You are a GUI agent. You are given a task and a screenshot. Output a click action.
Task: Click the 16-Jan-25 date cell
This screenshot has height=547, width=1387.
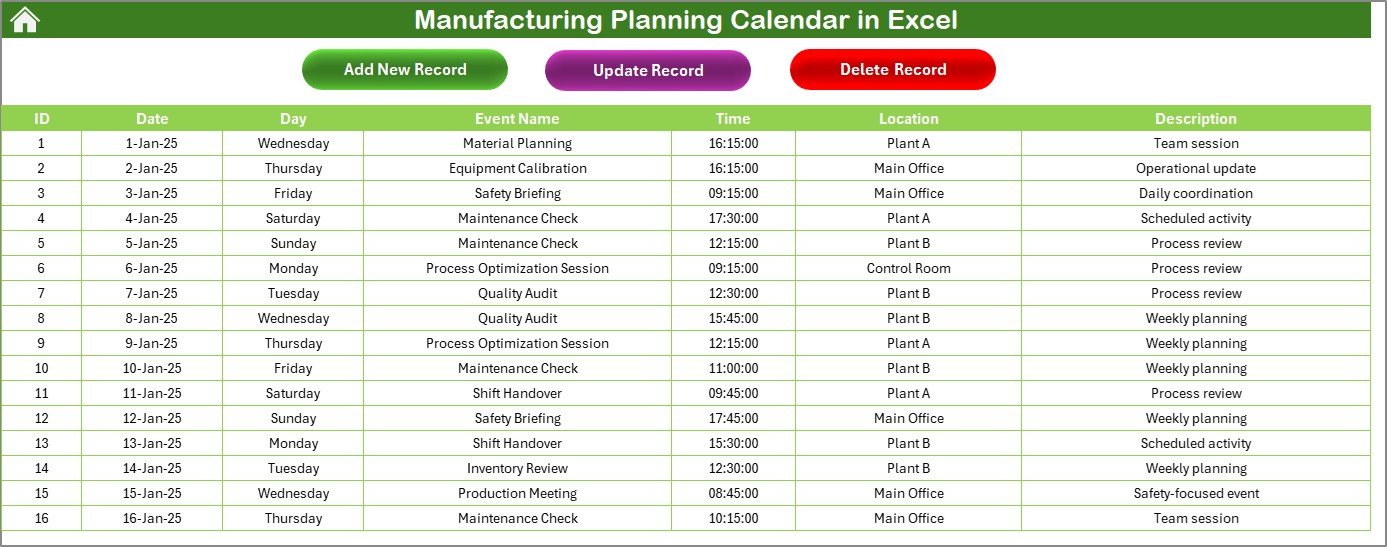click(x=152, y=518)
